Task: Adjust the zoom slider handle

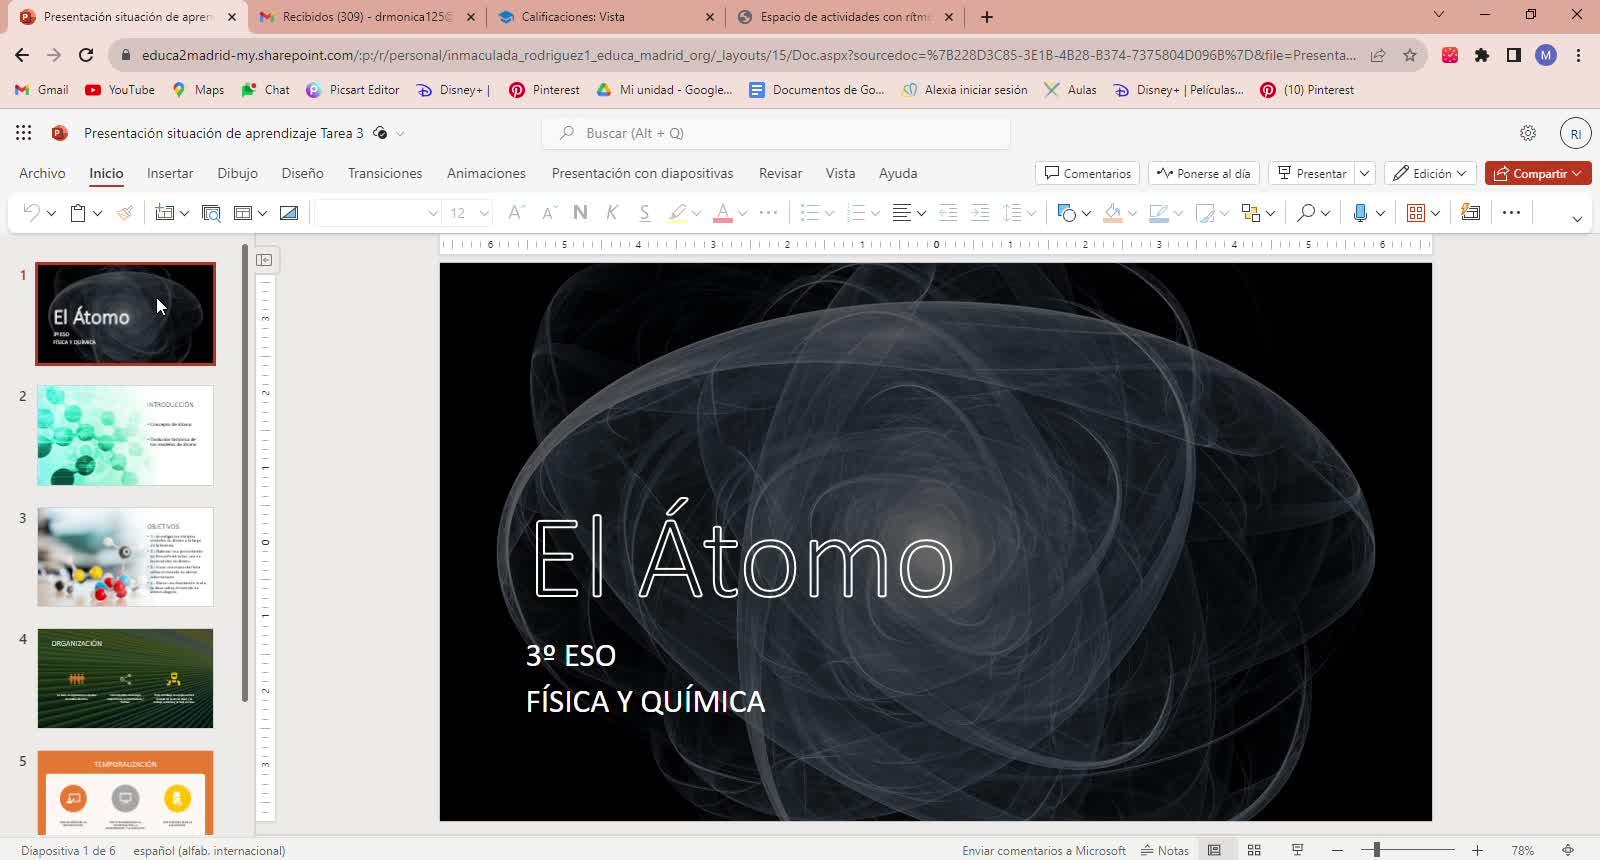Action: pos(1377,850)
